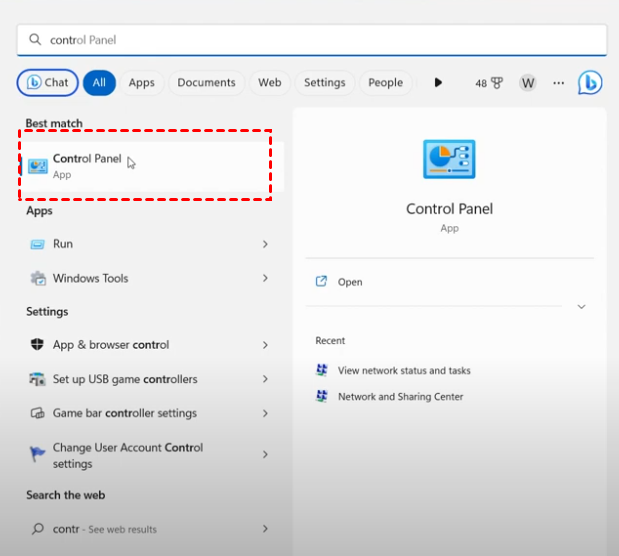Open the Run app result
Screen dimensions: 619x556
(x=152, y=244)
